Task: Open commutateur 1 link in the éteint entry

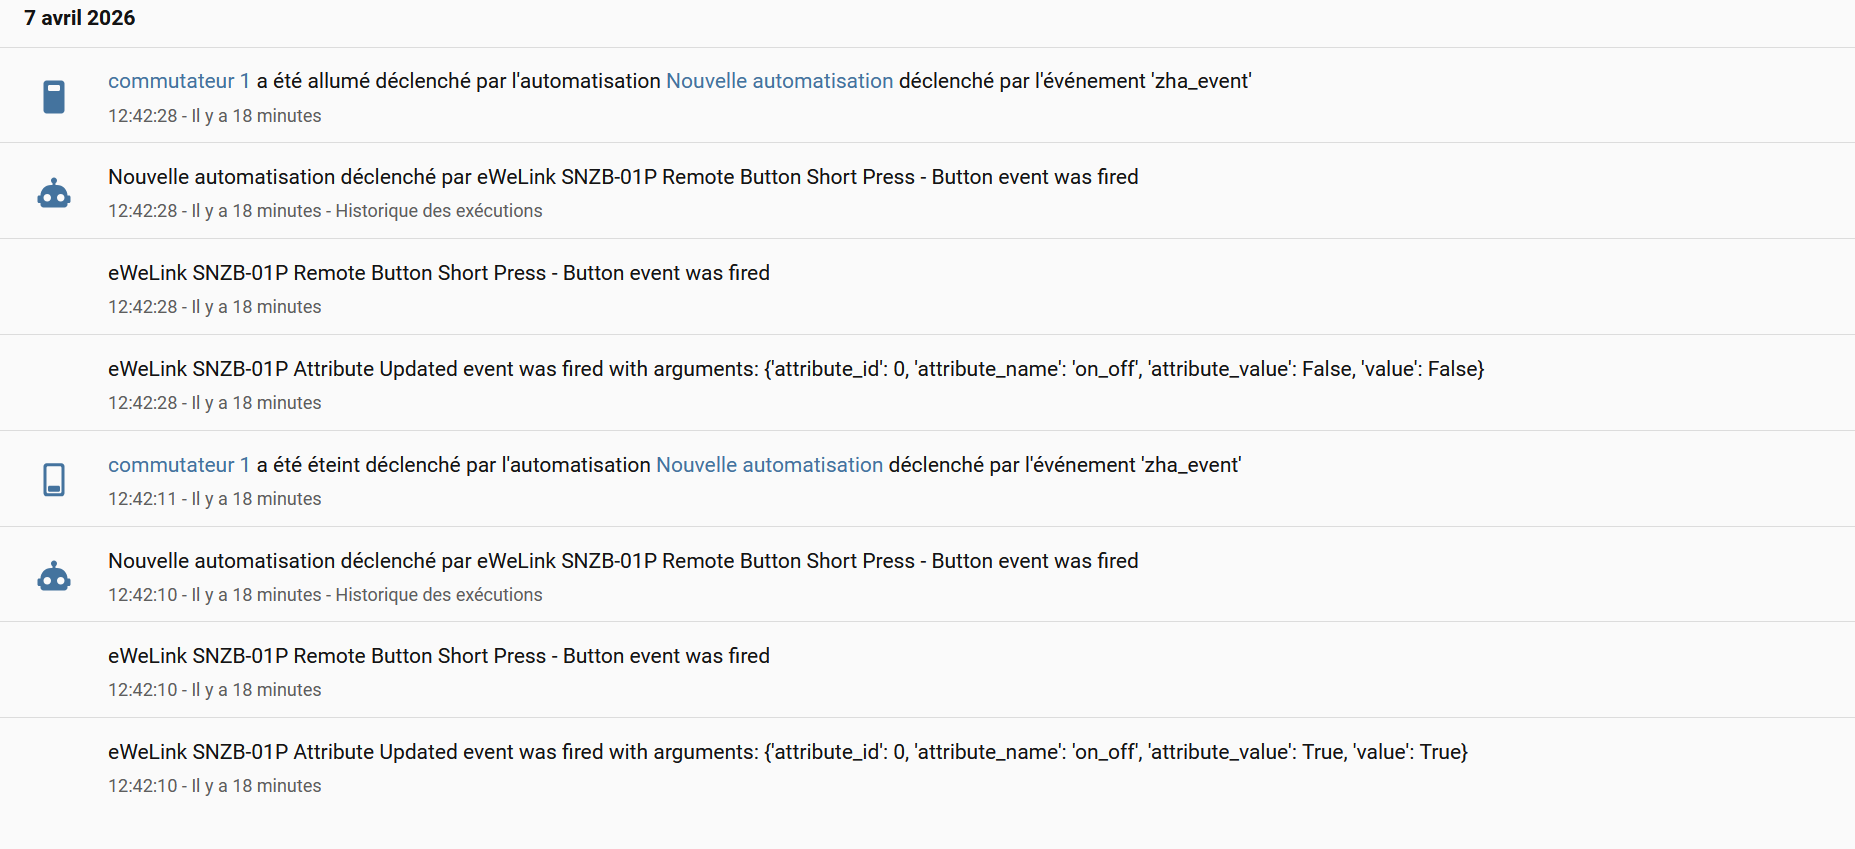Action: pos(179,465)
